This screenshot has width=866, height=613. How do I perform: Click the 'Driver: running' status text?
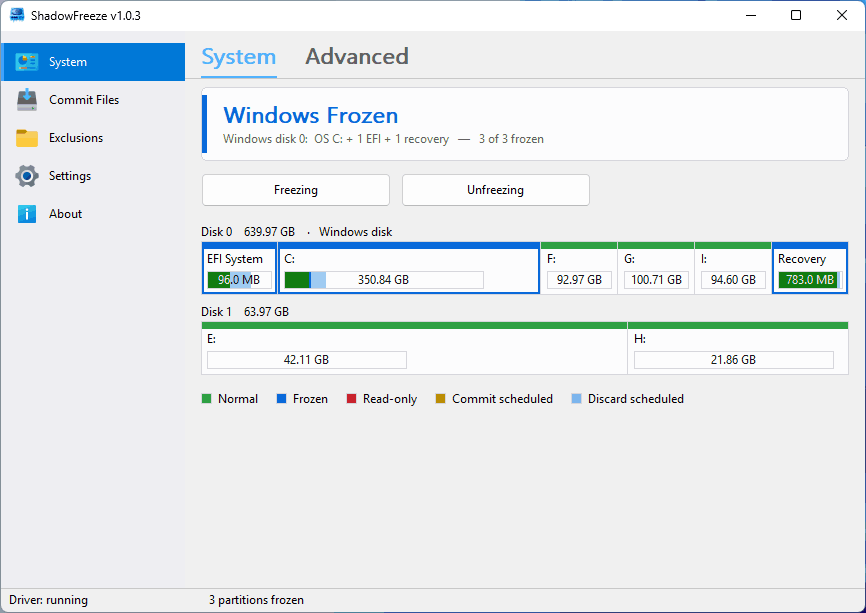49,600
